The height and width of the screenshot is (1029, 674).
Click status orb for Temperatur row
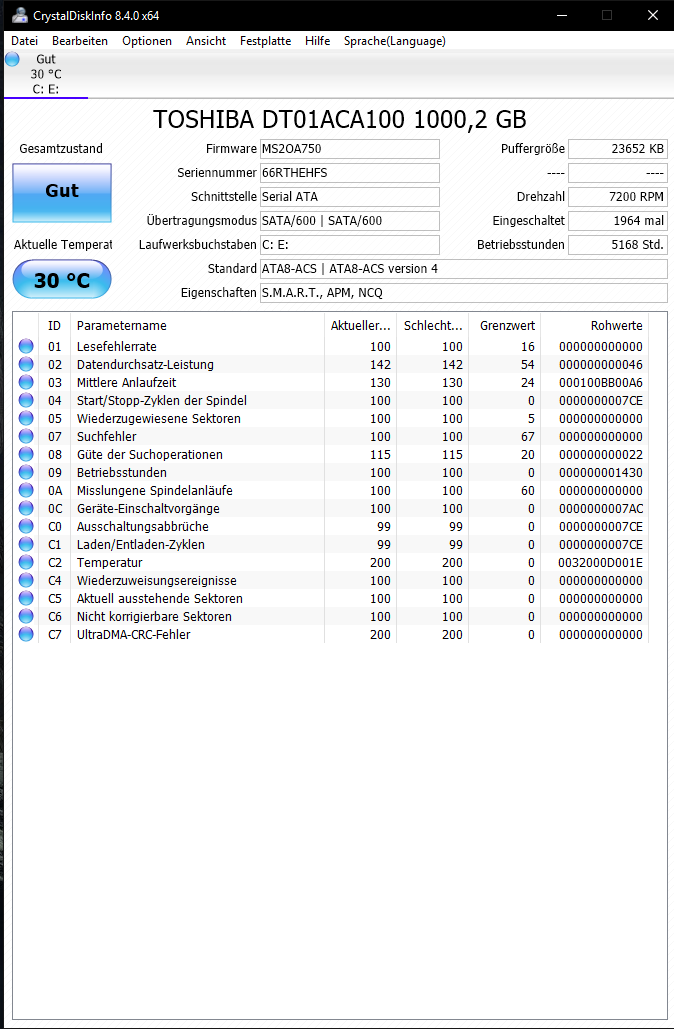[x=26, y=563]
